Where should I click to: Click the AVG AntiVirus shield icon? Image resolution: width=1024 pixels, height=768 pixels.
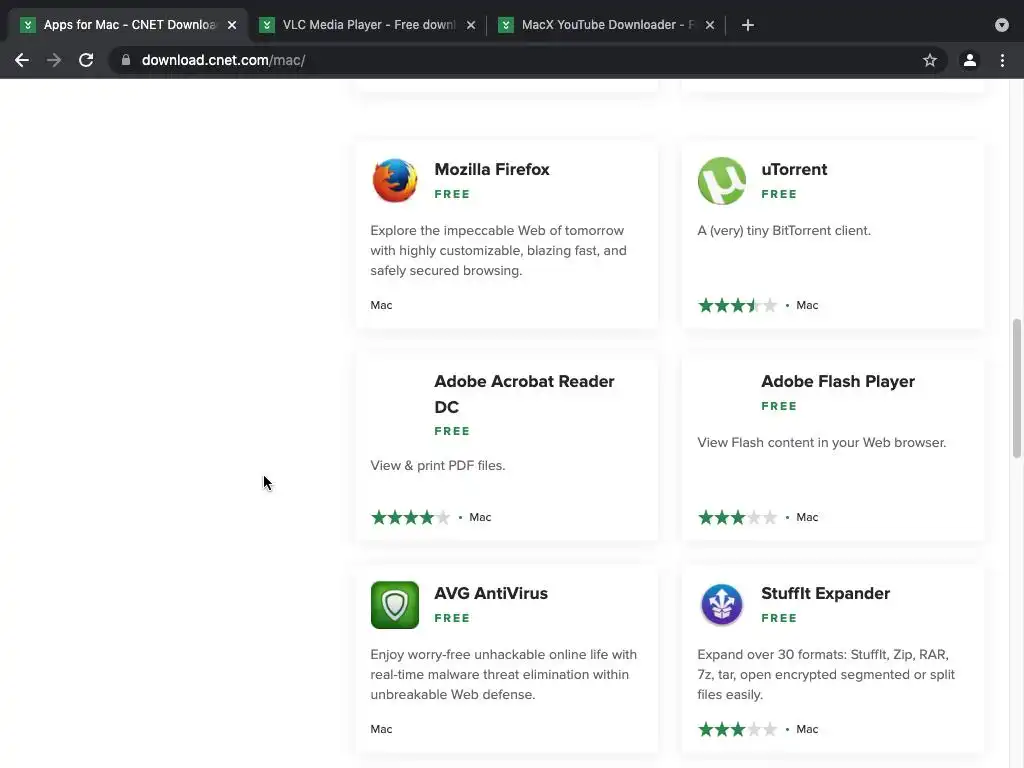tap(395, 605)
